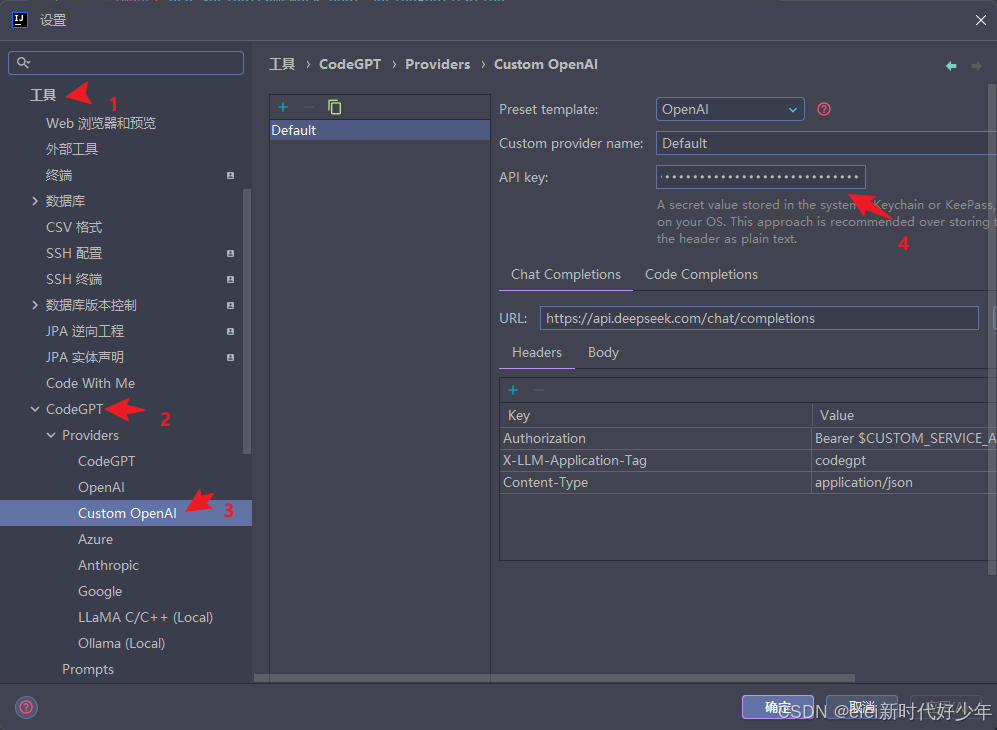Remove the selected provider with minus icon

pos(308,107)
